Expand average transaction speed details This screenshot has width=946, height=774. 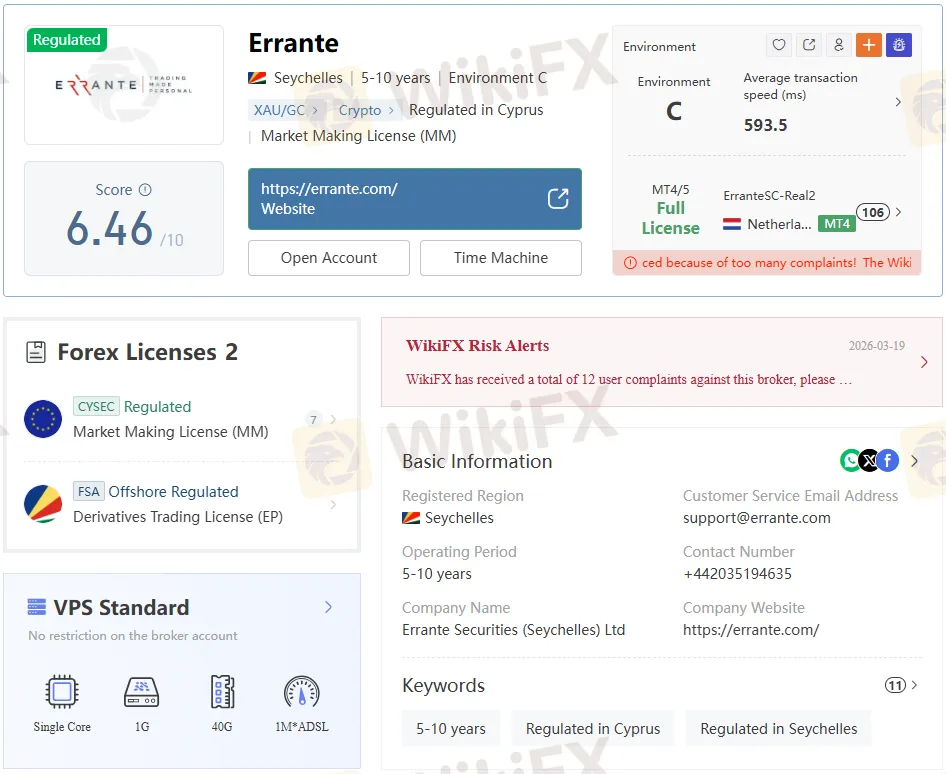tap(898, 102)
